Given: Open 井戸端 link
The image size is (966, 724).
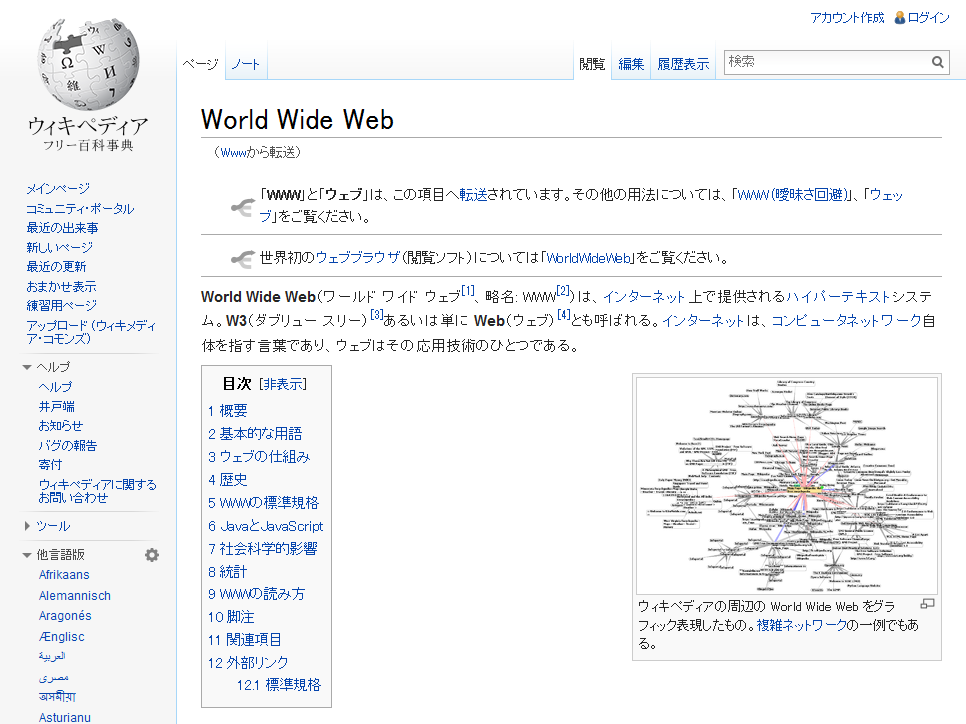Looking at the screenshot, I should tap(57, 407).
